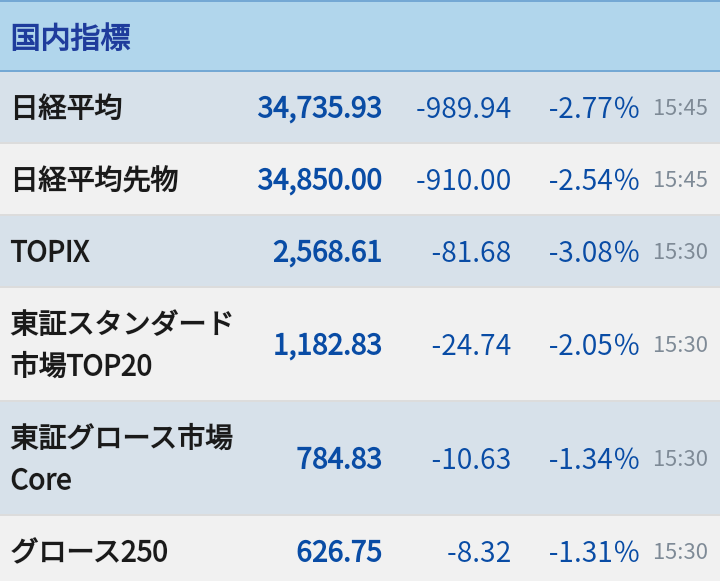The image size is (720, 581).
Task: Click the -8.32 グロース250 change
Action: pos(479,551)
